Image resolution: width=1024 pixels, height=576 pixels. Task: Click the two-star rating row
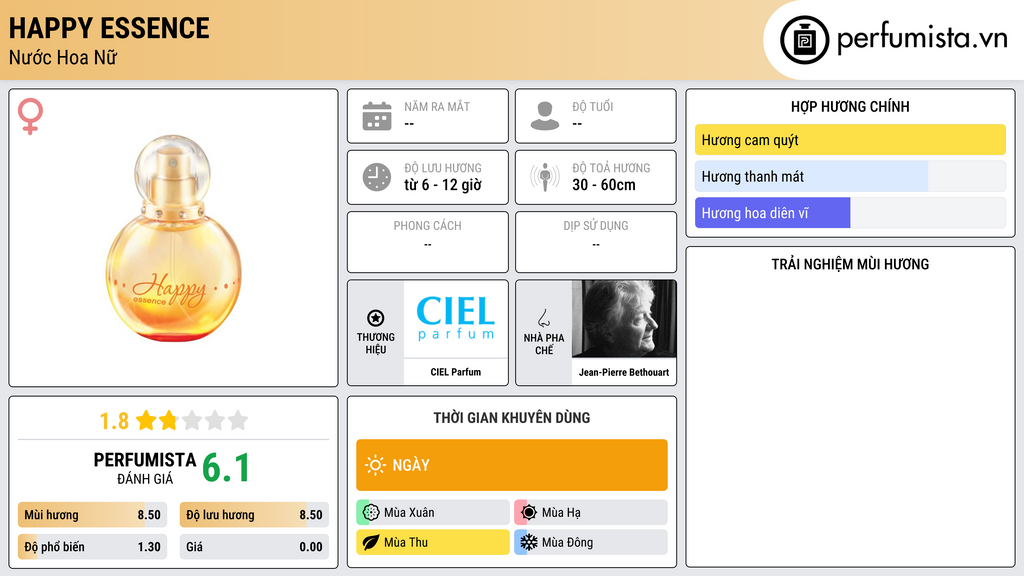(174, 421)
